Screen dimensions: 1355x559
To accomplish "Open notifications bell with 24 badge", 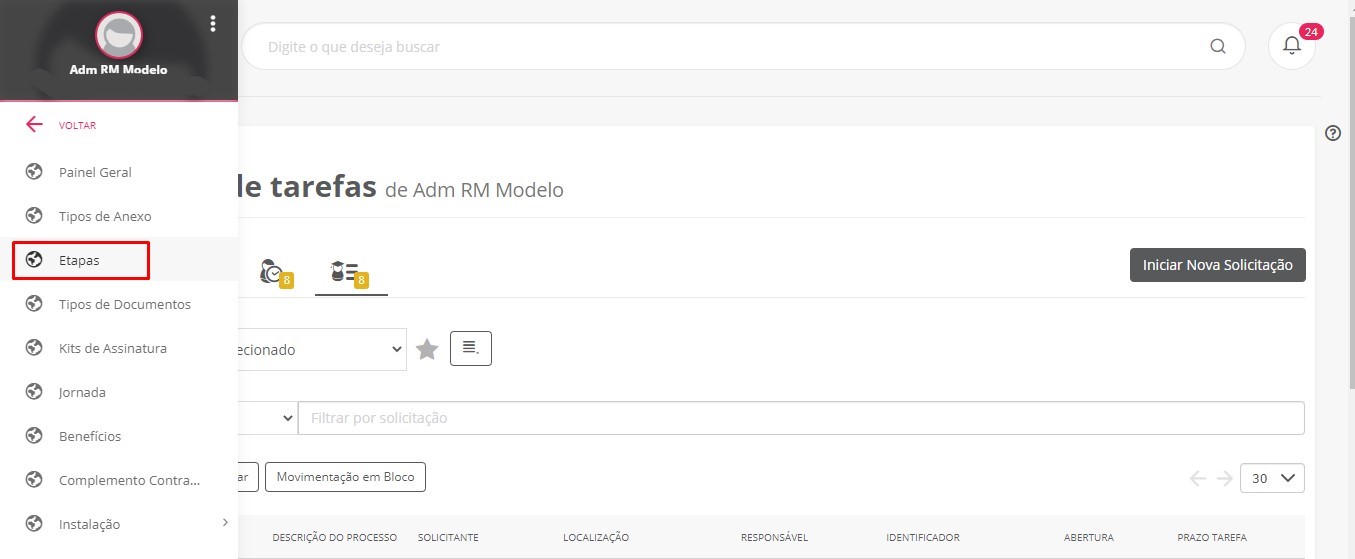I will tap(1292, 46).
